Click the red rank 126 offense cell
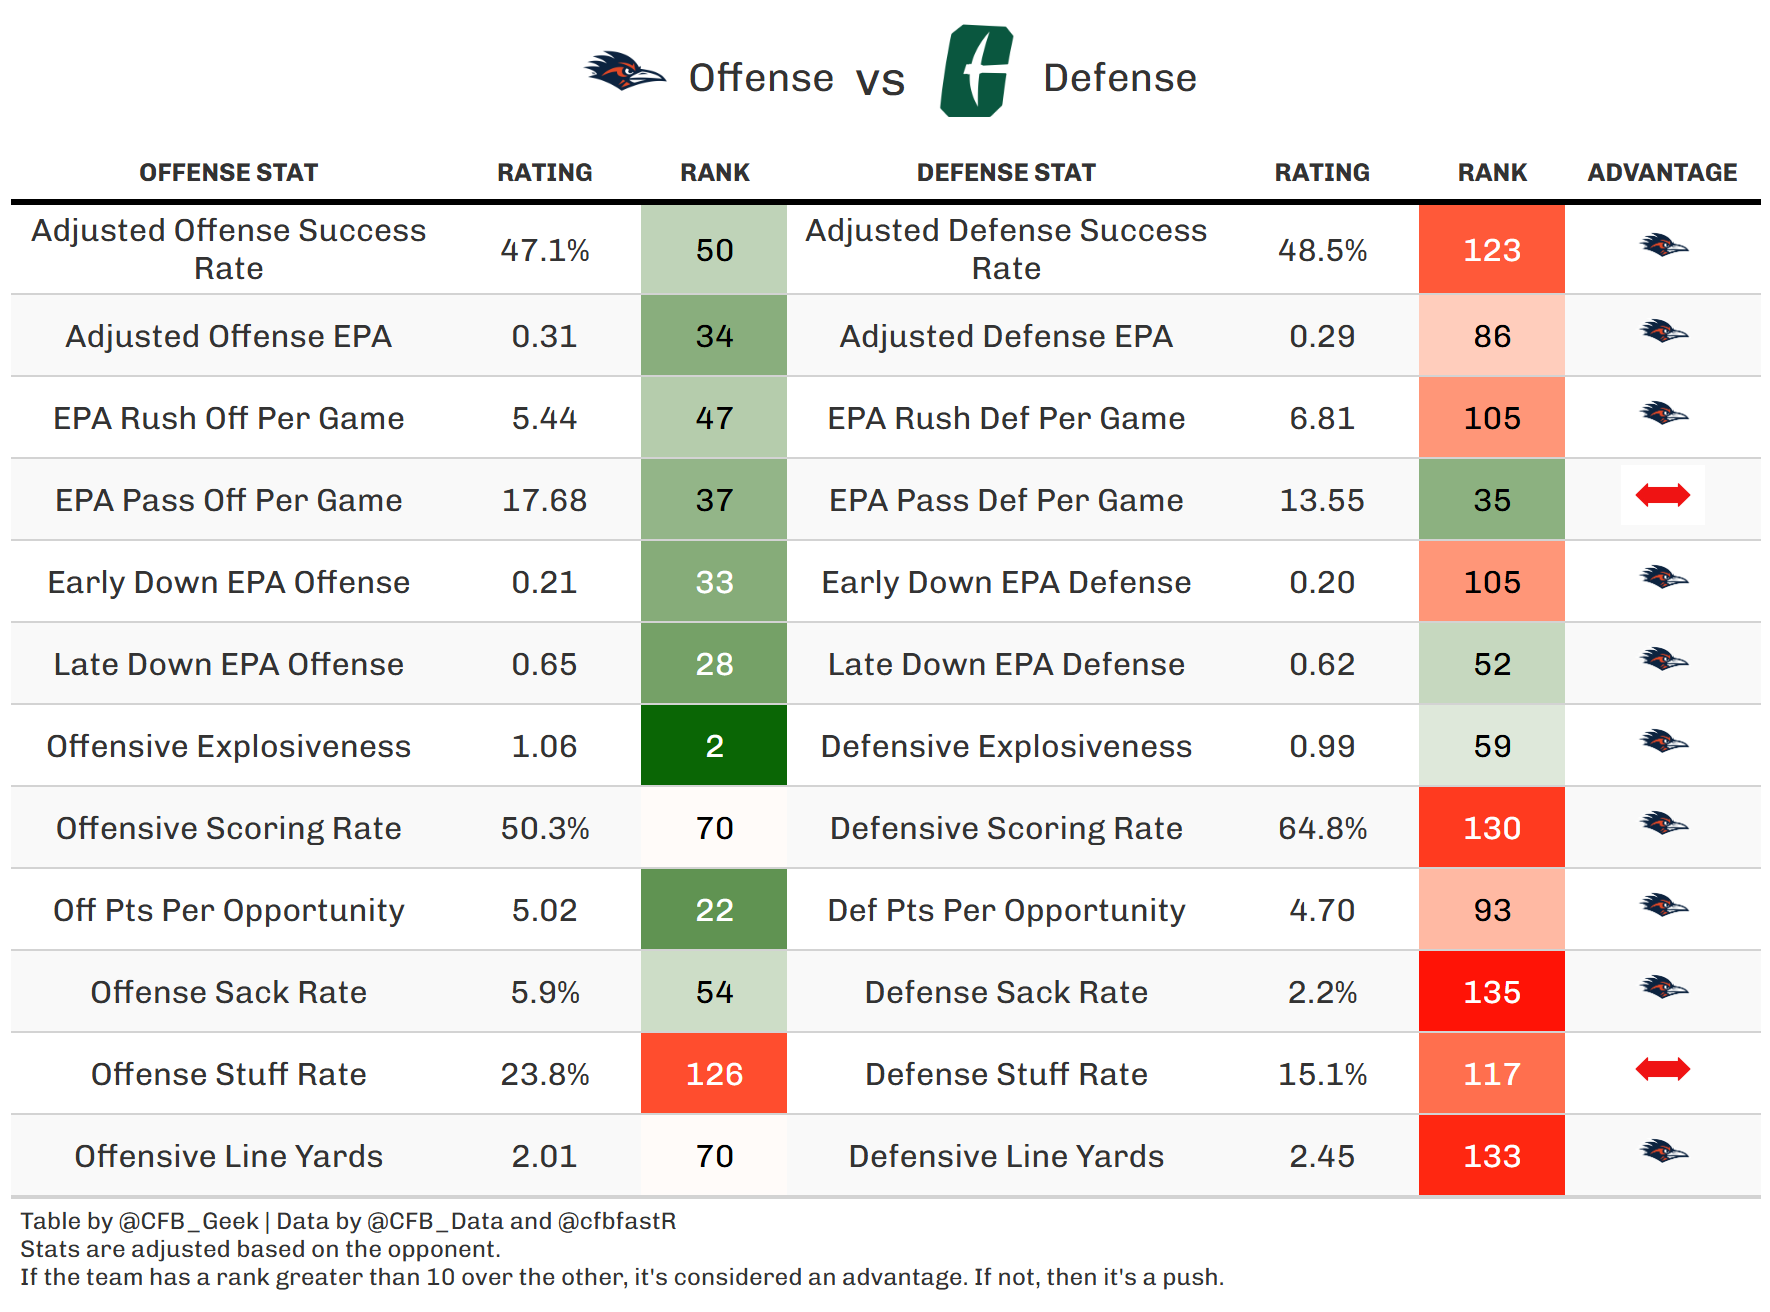The height and width of the screenshot is (1312, 1770). (714, 1074)
